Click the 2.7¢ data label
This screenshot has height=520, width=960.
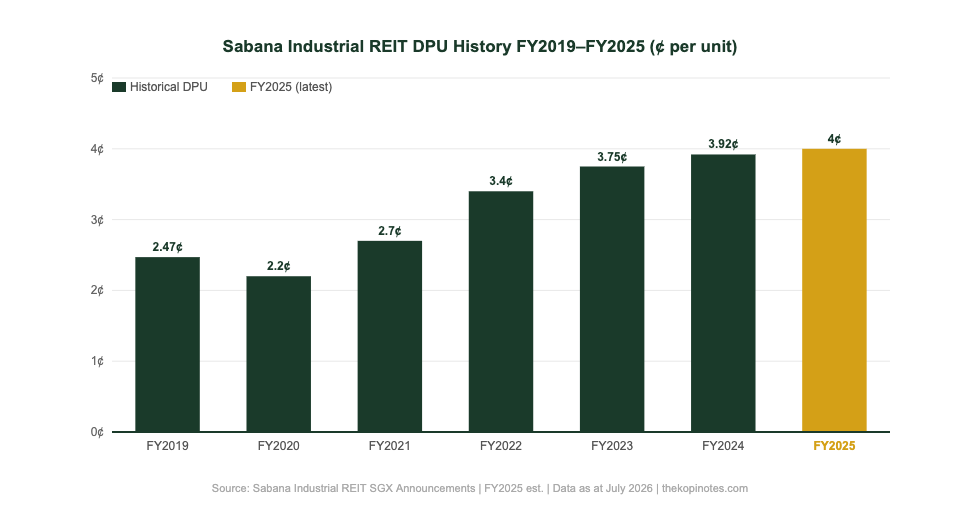pos(389,231)
